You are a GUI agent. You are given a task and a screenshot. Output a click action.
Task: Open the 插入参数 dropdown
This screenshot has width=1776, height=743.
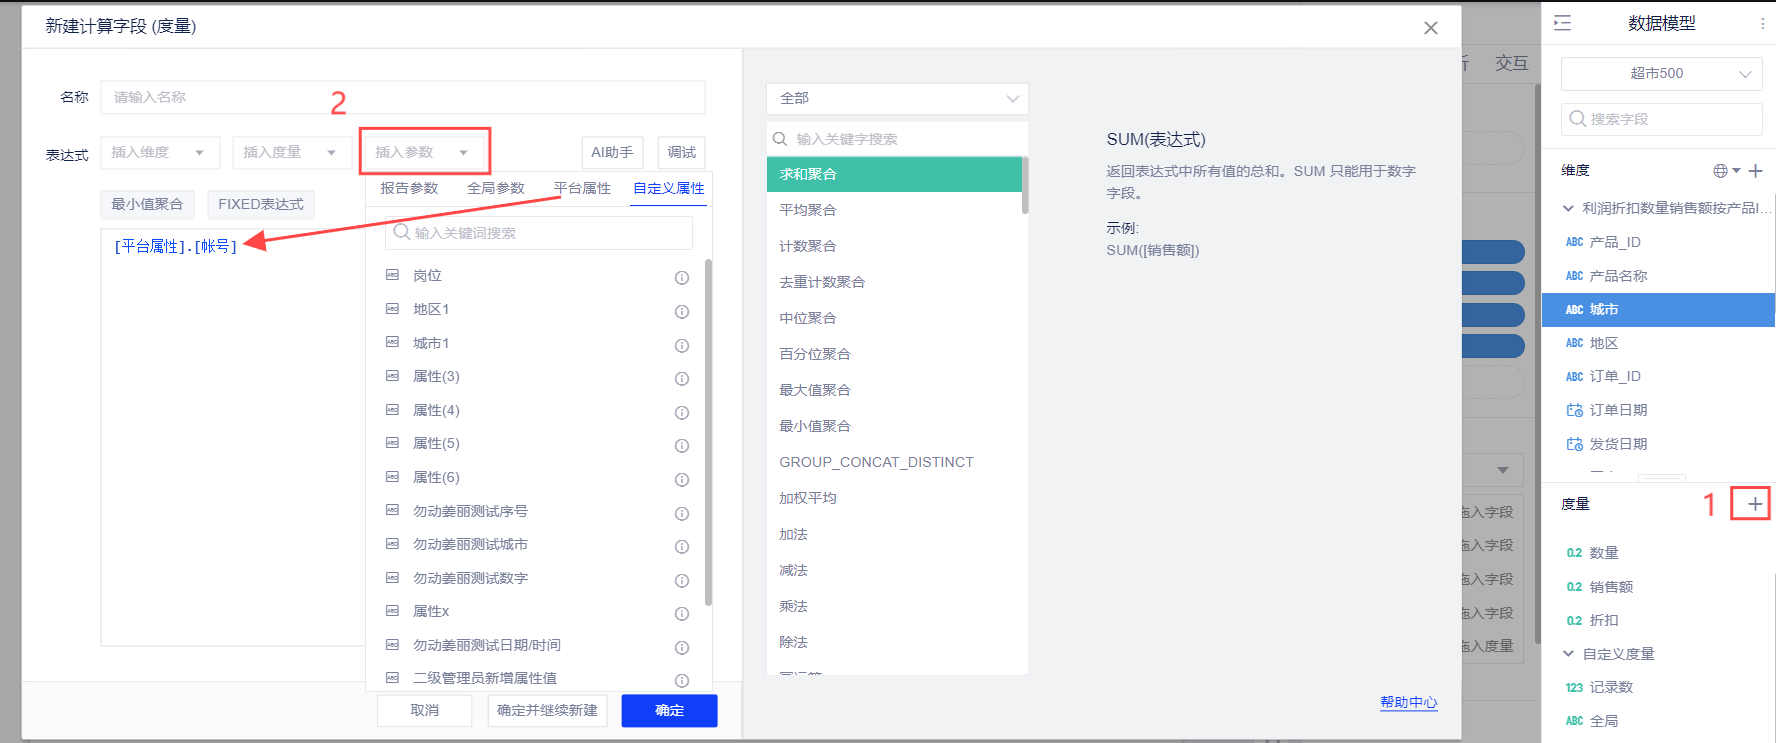[x=422, y=152]
